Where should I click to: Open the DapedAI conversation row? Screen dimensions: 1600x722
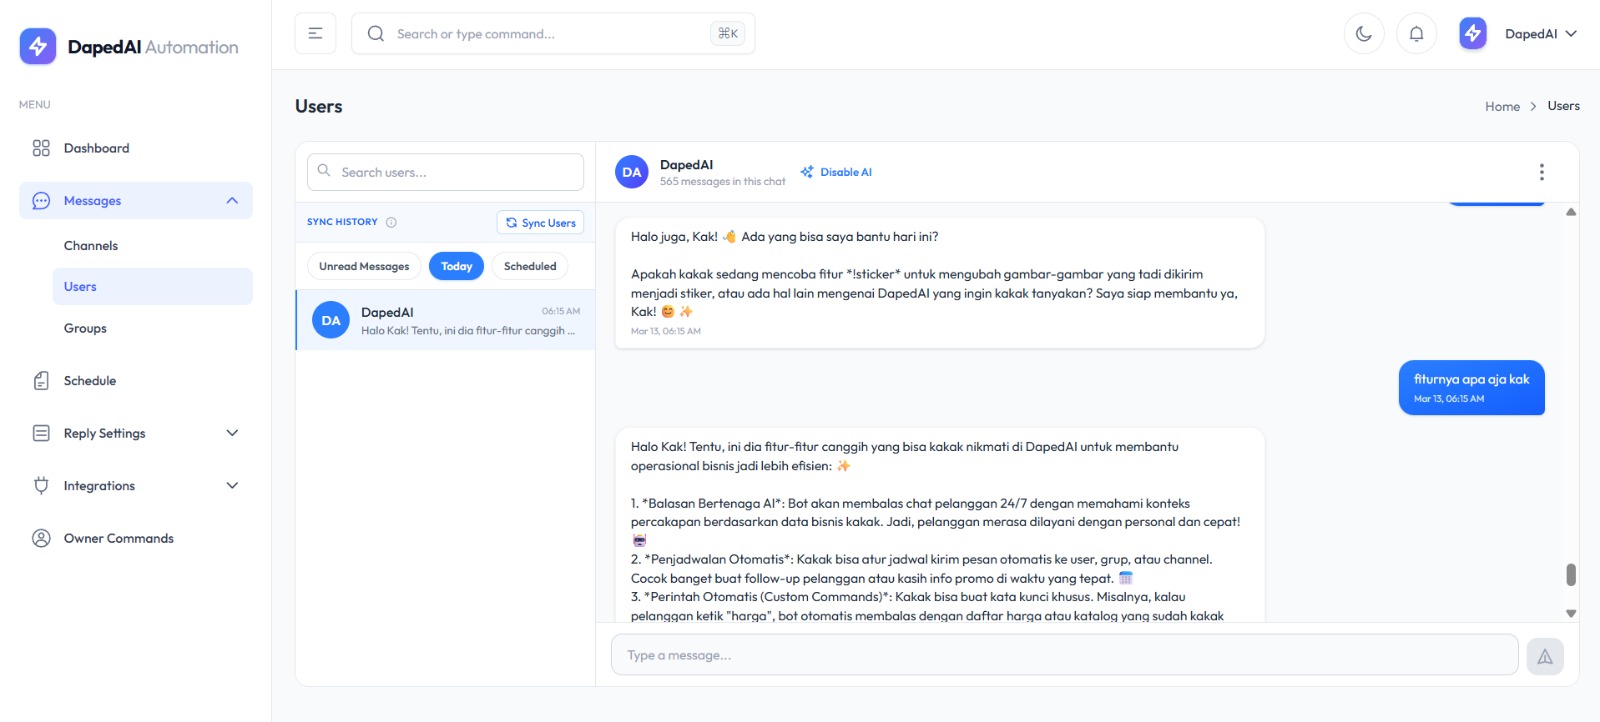tap(445, 320)
